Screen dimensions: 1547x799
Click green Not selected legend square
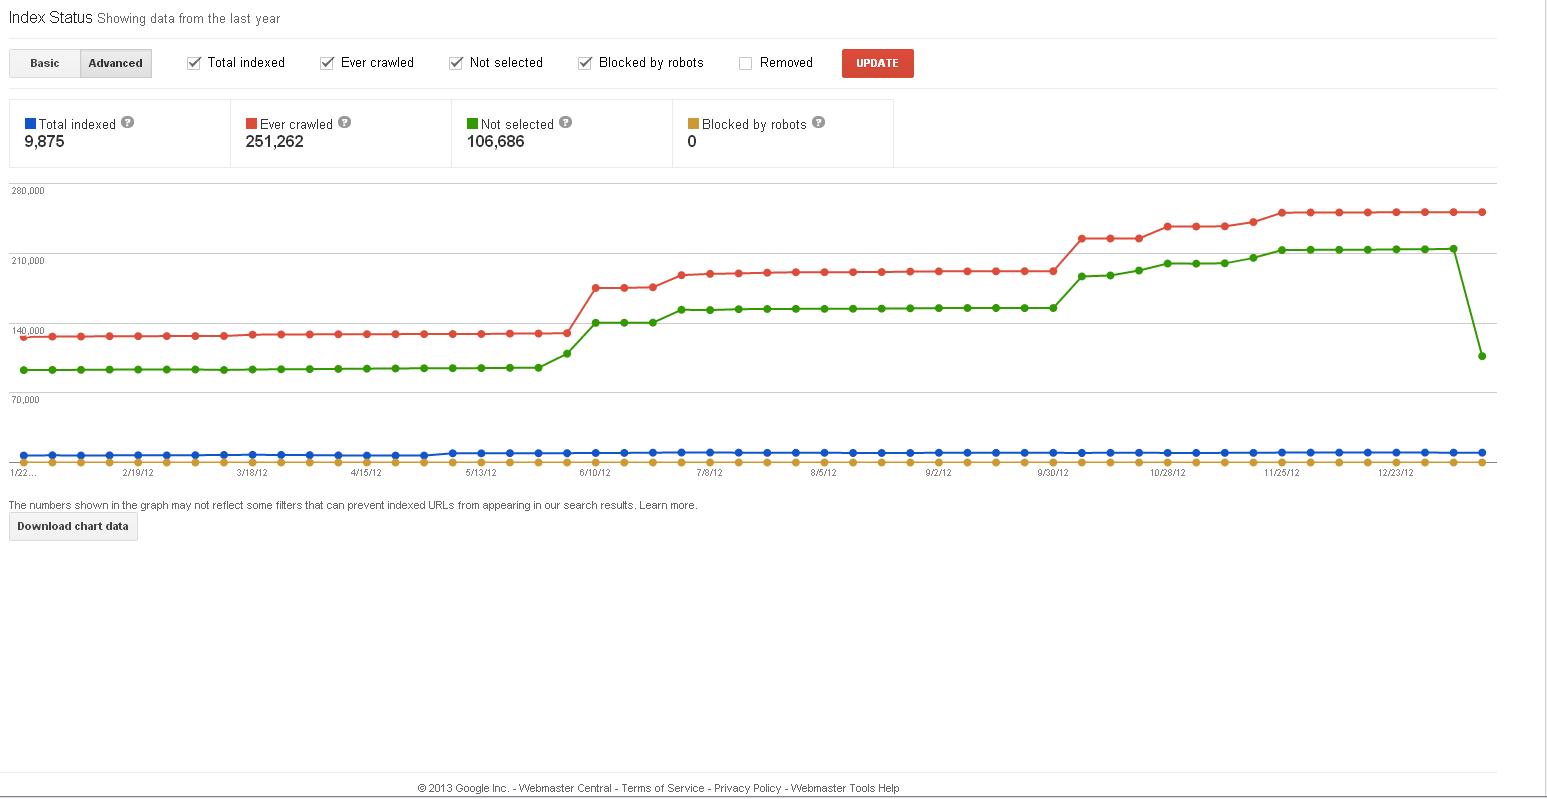click(472, 124)
